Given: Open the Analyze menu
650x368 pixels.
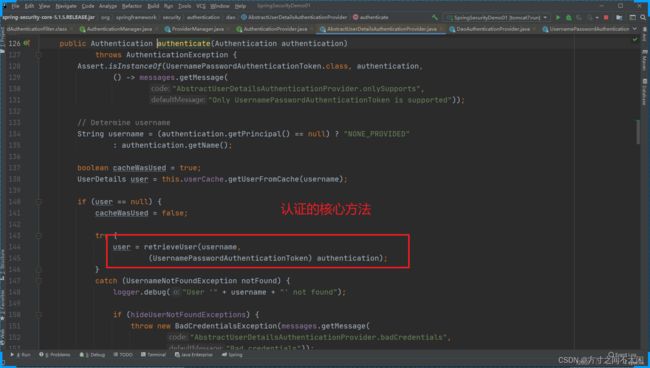Looking at the screenshot, I should pos(108,6).
